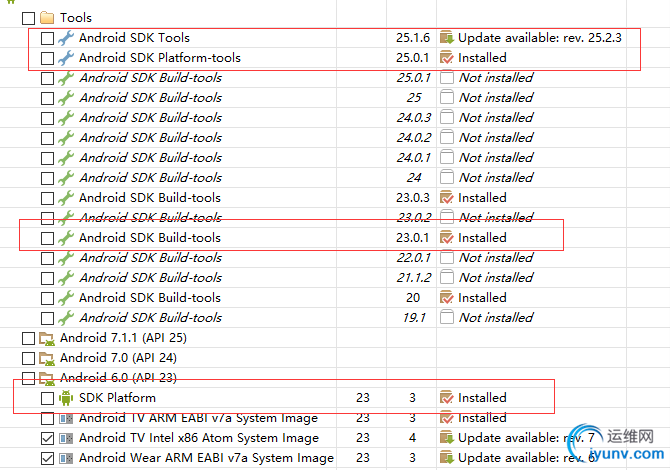Click the wrench icon of Build-tools 24.0.1
The height and width of the screenshot is (470, 670).
[x=66, y=158]
